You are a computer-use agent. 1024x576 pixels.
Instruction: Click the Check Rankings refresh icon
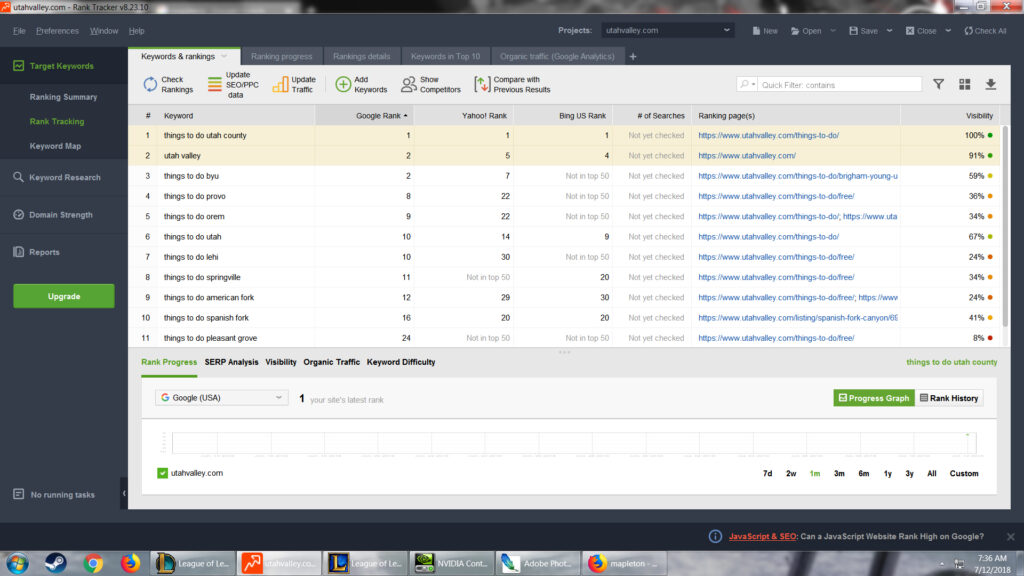150,84
